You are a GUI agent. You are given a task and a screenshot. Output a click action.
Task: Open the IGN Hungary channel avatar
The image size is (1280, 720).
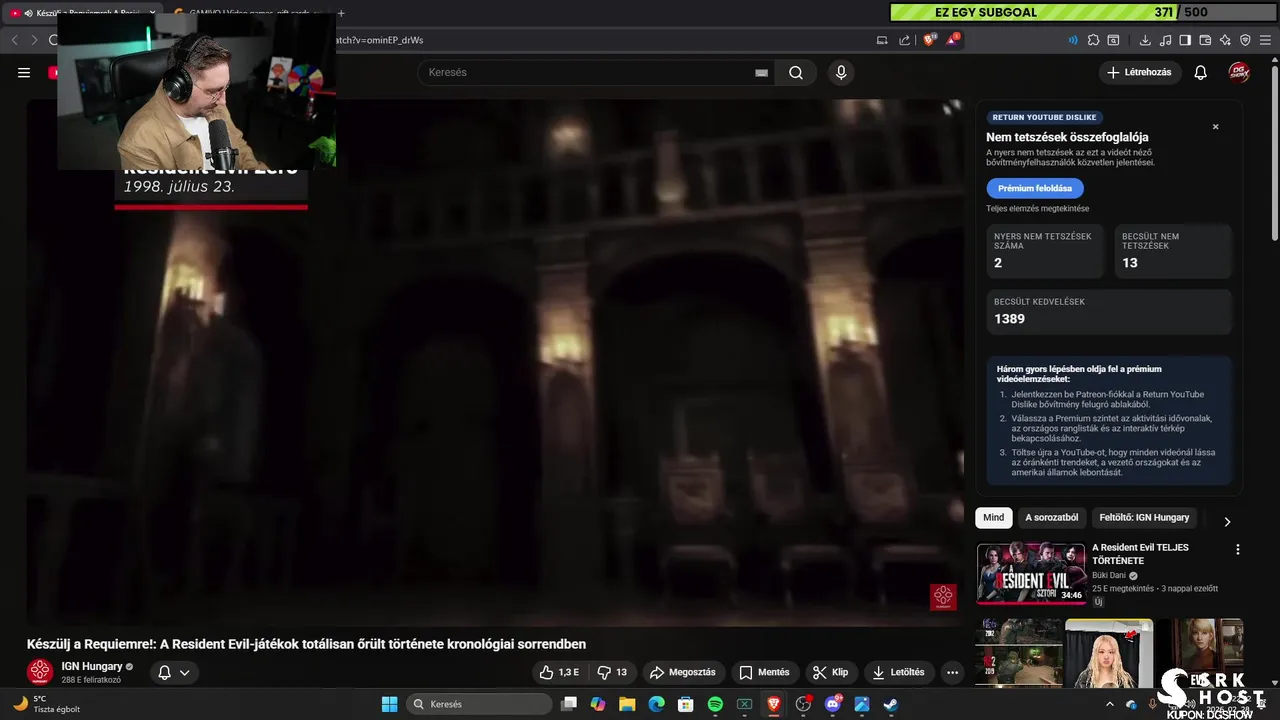tap(40, 672)
